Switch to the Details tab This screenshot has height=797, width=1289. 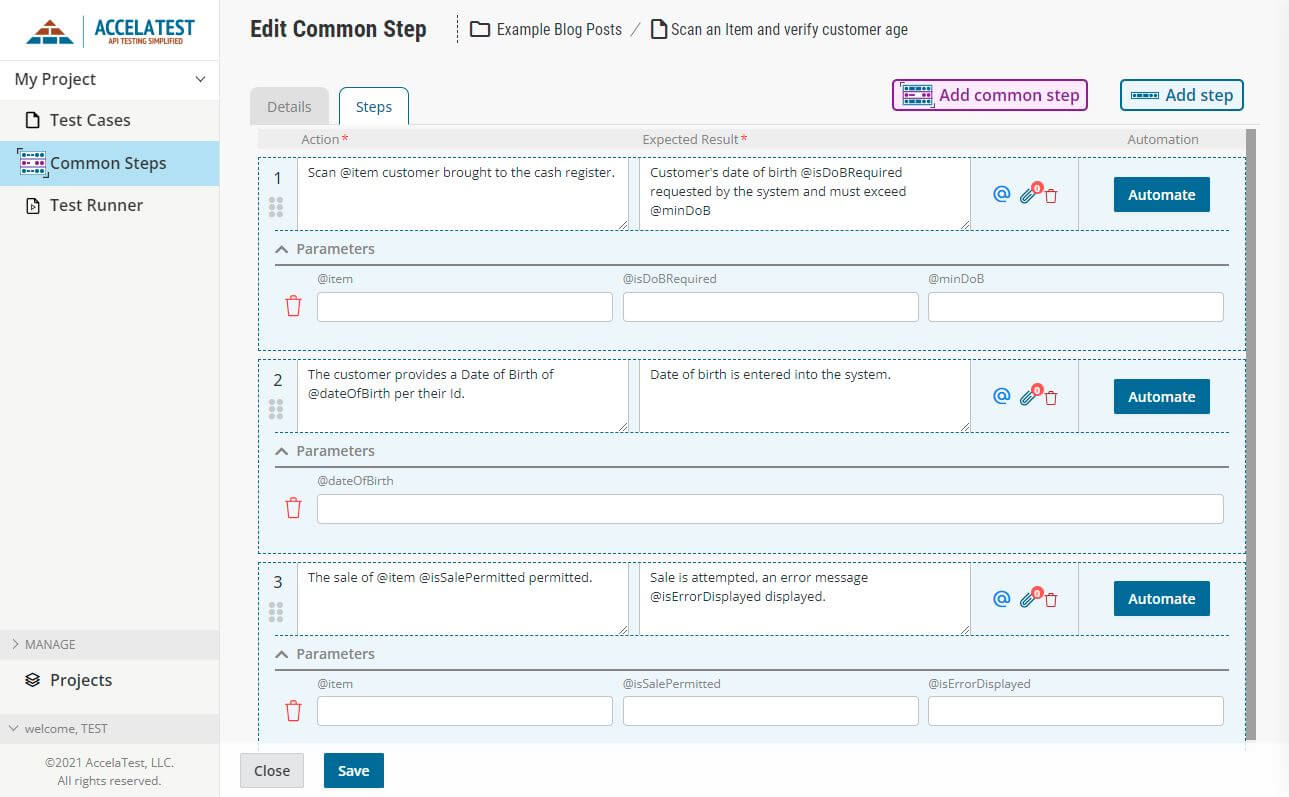click(288, 106)
